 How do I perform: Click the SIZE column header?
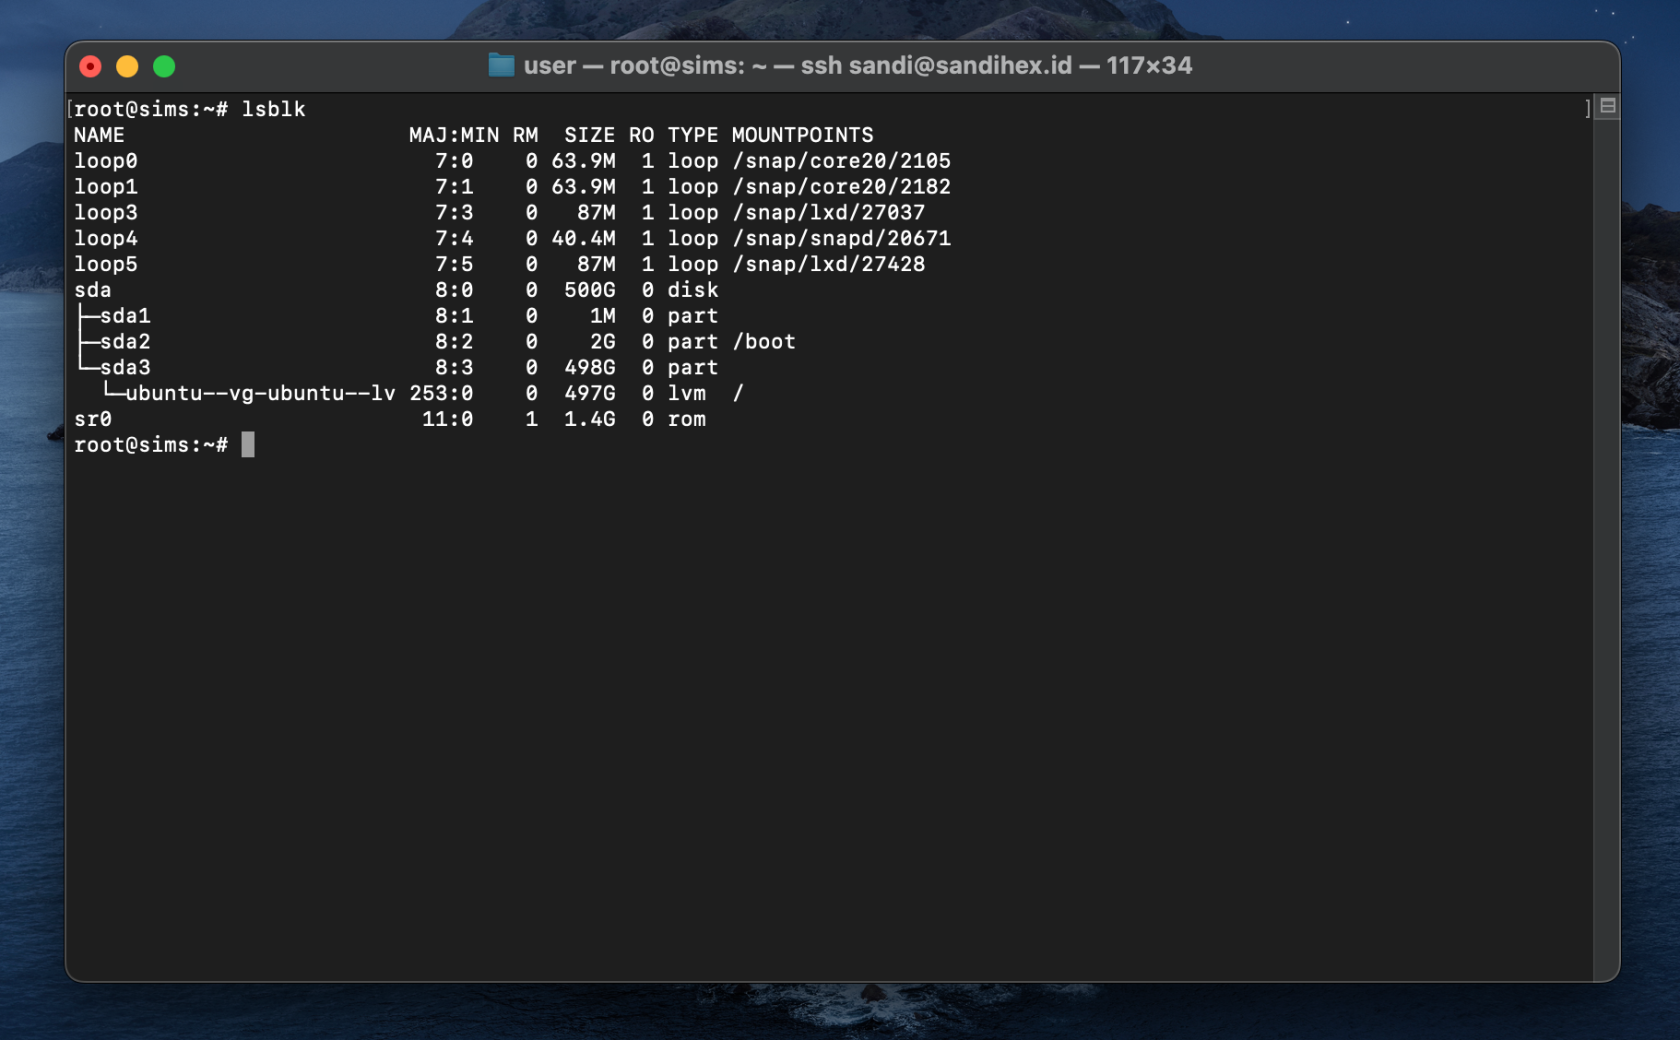[589, 135]
